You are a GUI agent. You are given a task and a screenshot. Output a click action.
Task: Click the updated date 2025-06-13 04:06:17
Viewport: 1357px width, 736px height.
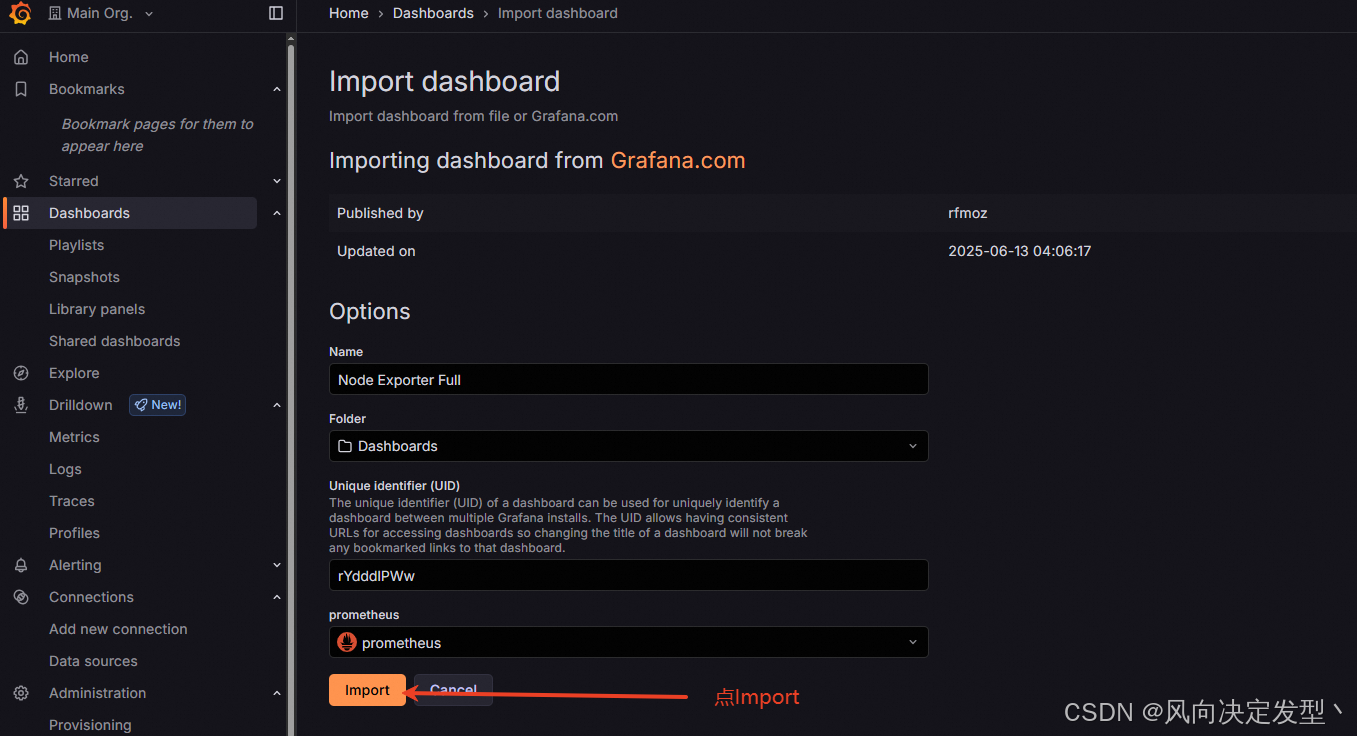(x=1020, y=251)
